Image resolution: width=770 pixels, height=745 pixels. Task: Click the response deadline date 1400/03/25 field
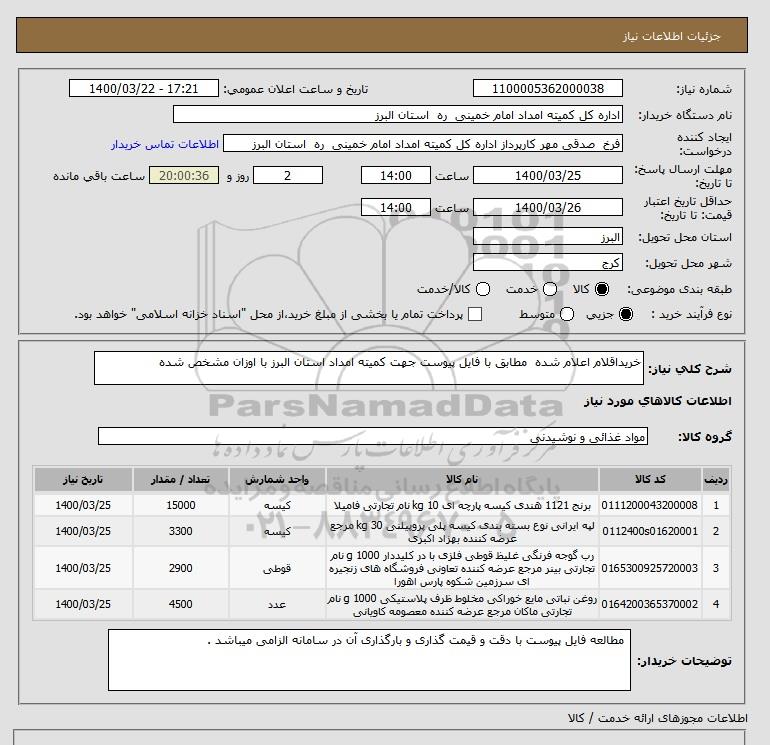[548, 175]
